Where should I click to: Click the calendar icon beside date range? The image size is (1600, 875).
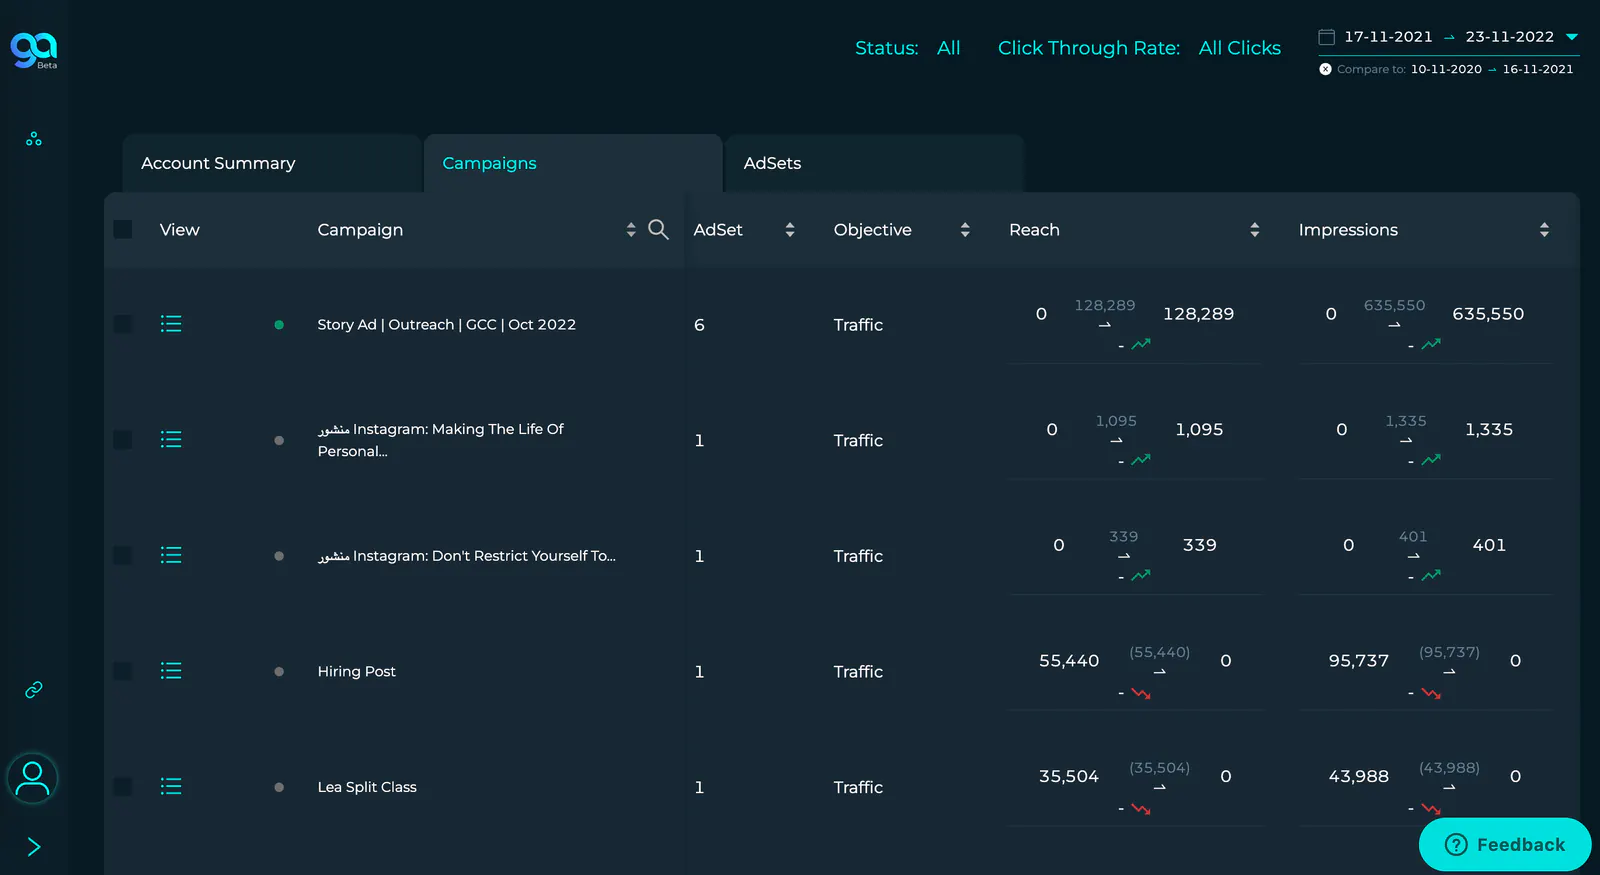(1327, 37)
